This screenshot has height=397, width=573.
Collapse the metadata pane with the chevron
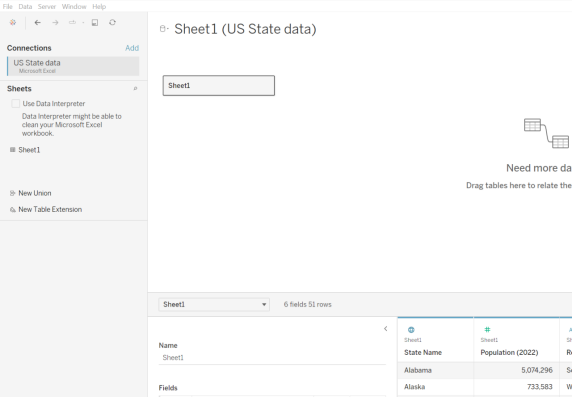pyautogui.click(x=386, y=329)
